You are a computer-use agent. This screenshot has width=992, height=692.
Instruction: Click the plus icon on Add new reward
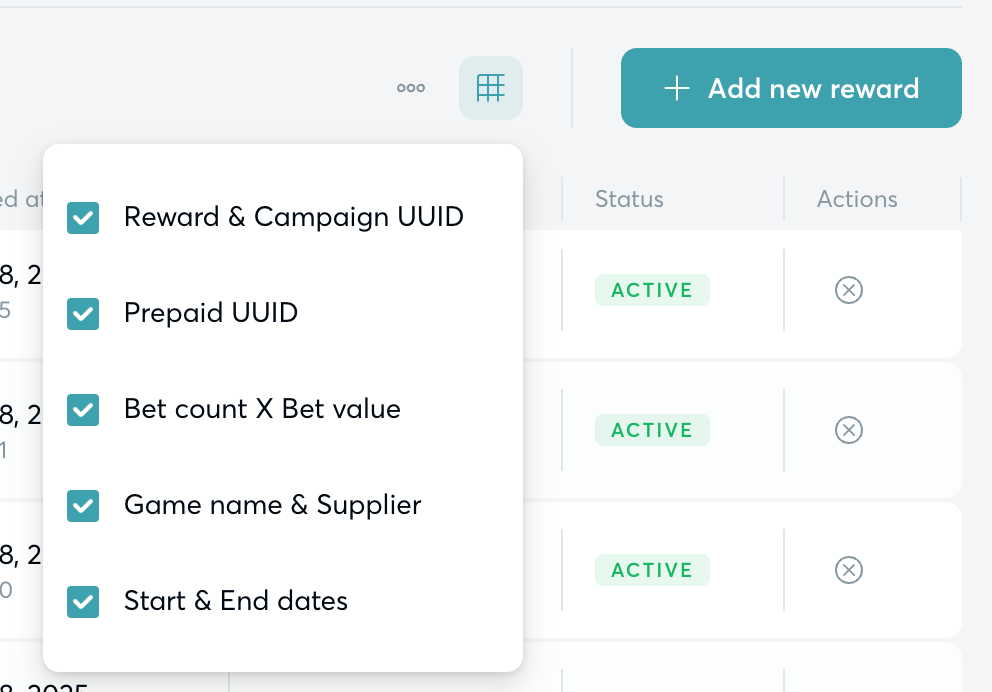(677, 88)
